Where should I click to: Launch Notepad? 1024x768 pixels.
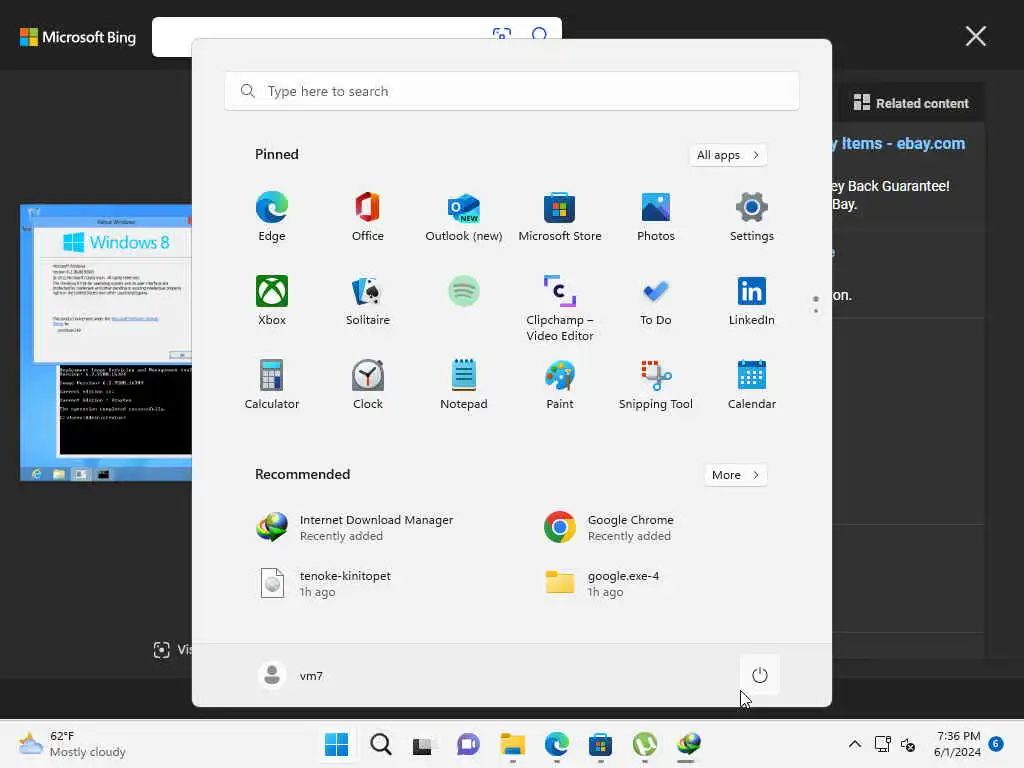click(464, 385)
